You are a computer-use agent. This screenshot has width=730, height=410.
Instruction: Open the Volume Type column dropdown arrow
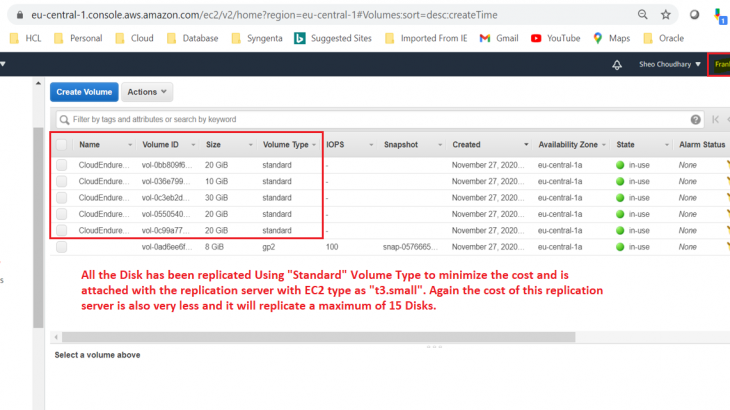[x=314, y=145]
